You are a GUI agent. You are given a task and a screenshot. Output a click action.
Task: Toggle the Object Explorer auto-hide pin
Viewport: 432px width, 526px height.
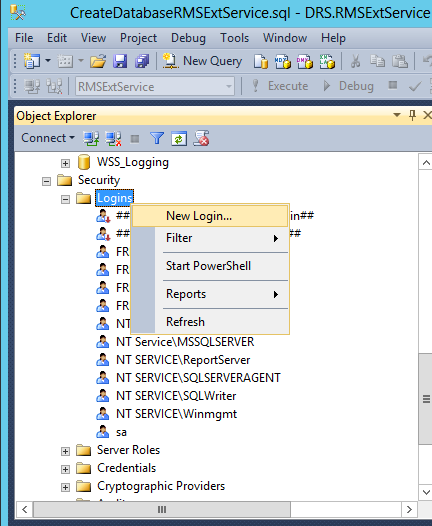pos(413,115)
